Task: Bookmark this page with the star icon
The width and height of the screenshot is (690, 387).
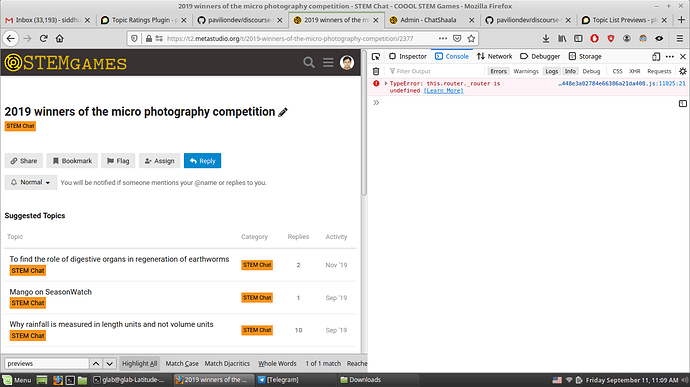Action: (471, 39)
